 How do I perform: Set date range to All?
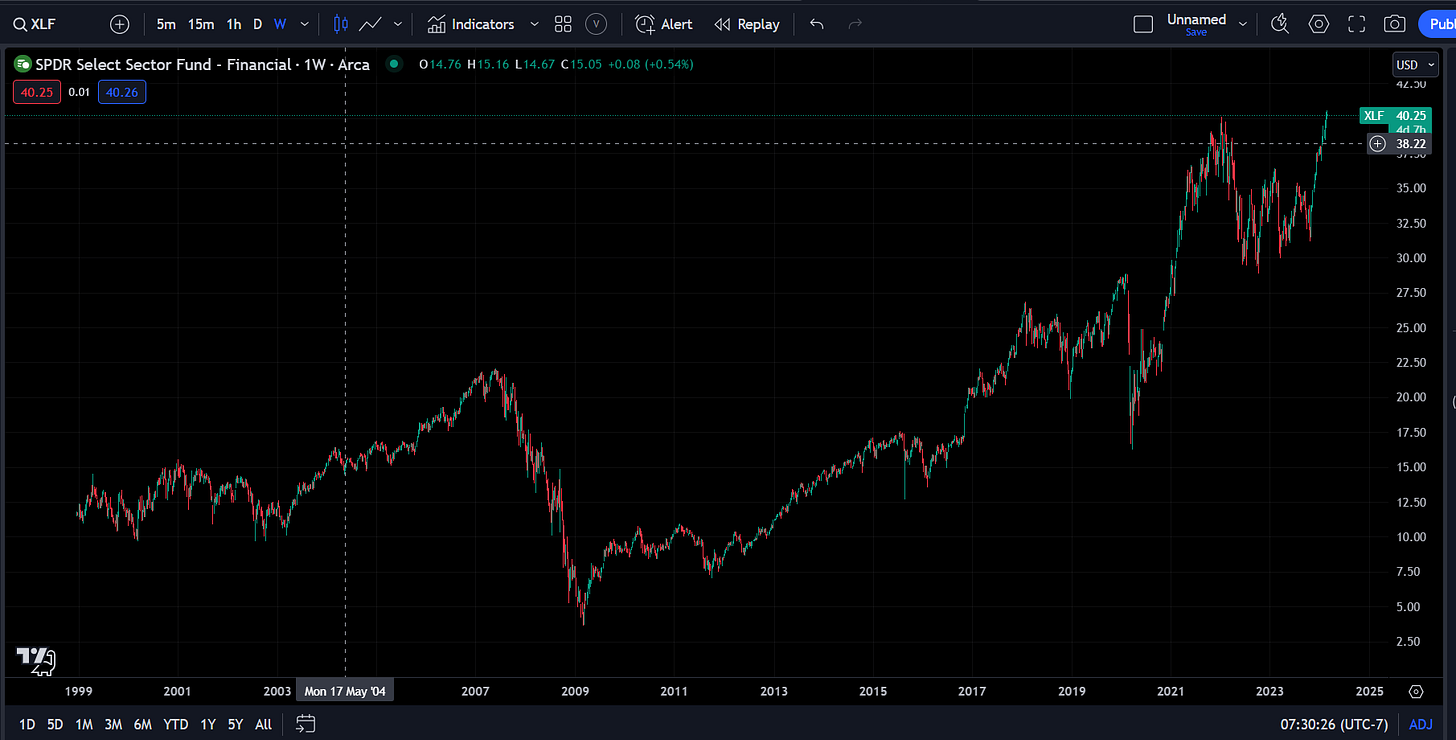263,724
